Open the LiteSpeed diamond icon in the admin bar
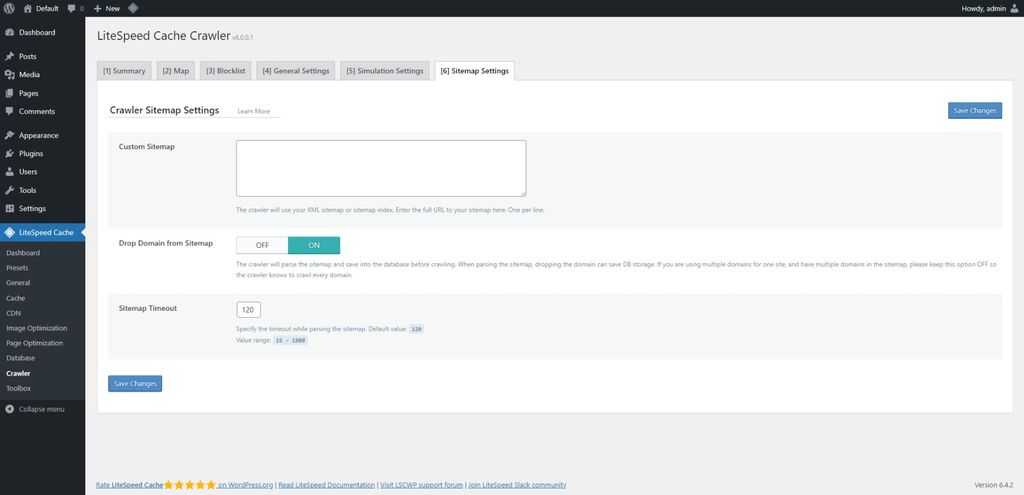 point(133,8)
